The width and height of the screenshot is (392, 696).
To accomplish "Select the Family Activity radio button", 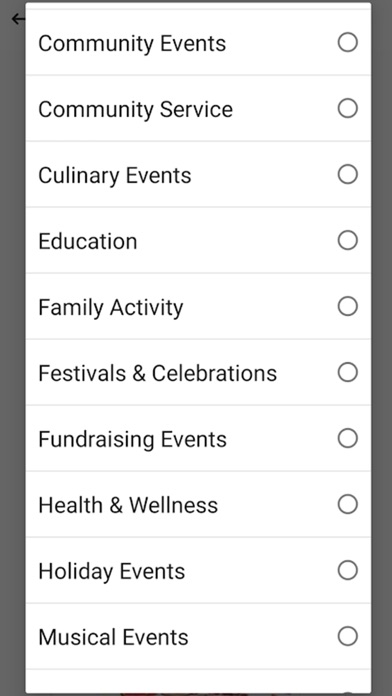I will pos(348,306).
